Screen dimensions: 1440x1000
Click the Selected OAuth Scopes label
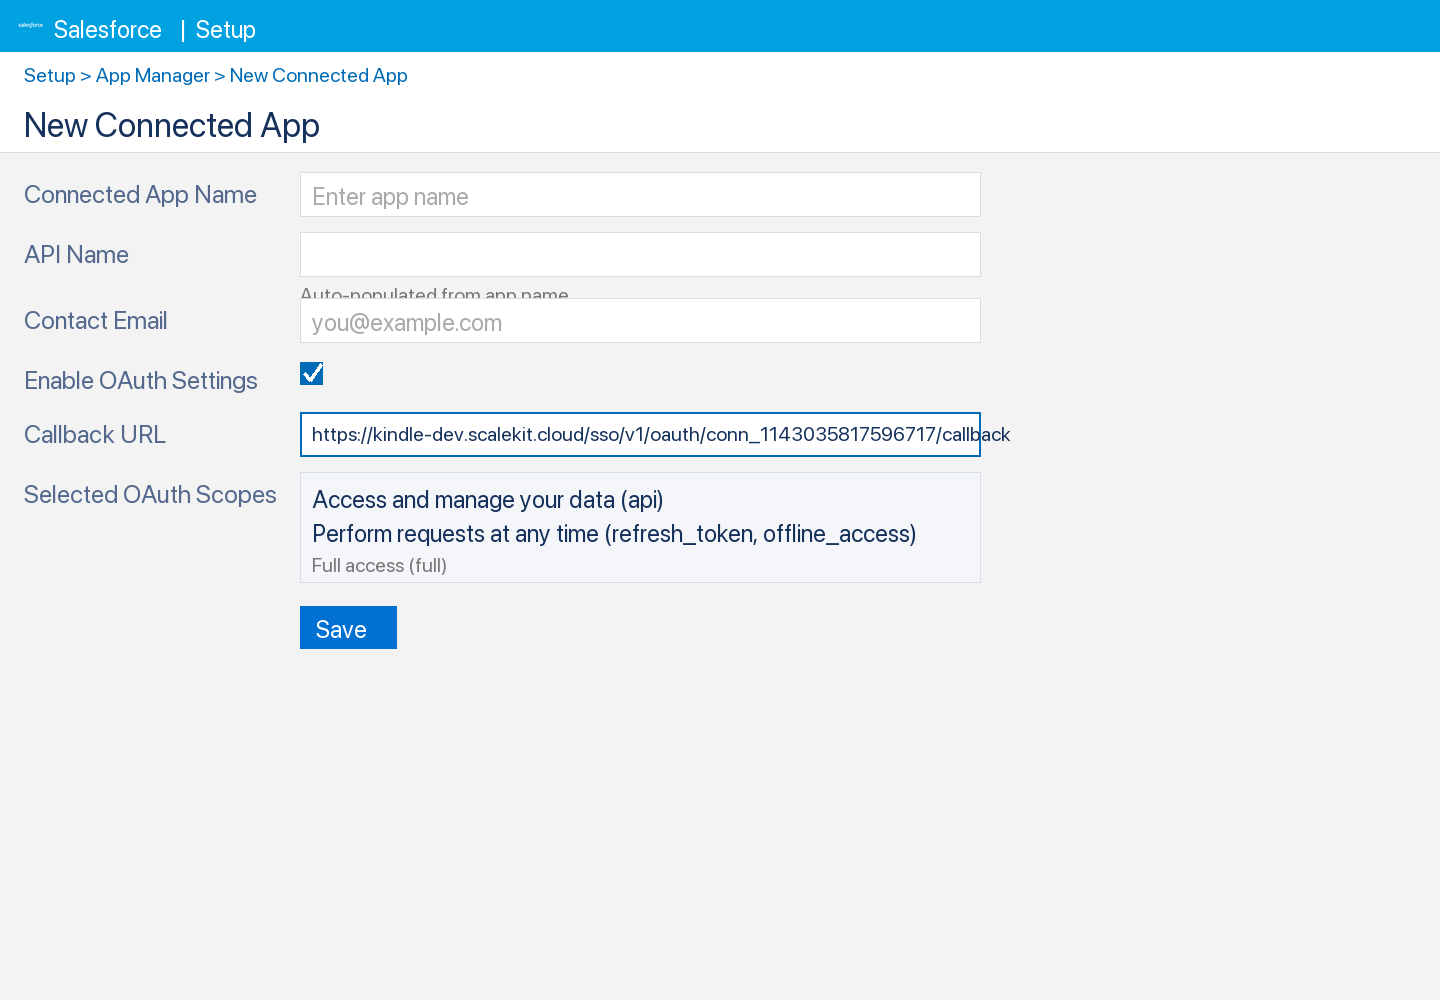pyautogui.click(x=150, y=494)
